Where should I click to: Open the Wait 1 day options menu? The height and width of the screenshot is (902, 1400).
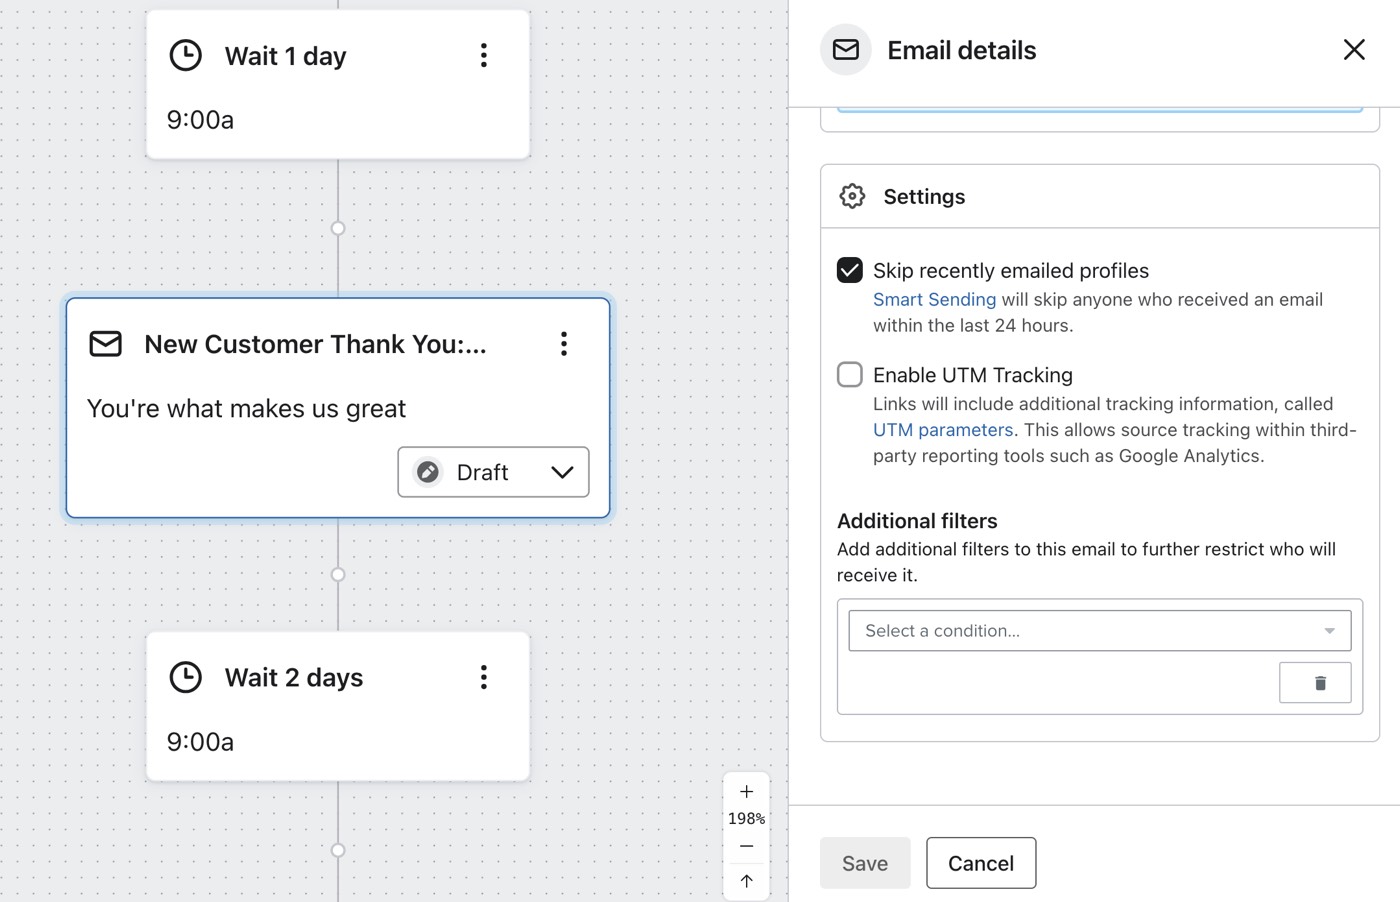click(484, 56)
